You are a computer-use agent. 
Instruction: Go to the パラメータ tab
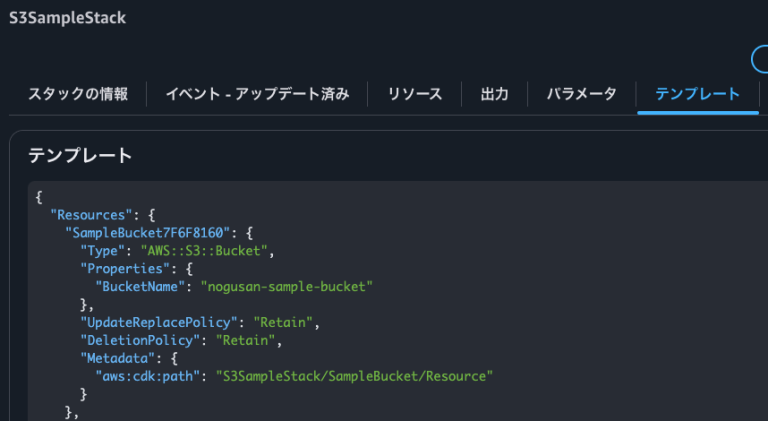[582, 95]
